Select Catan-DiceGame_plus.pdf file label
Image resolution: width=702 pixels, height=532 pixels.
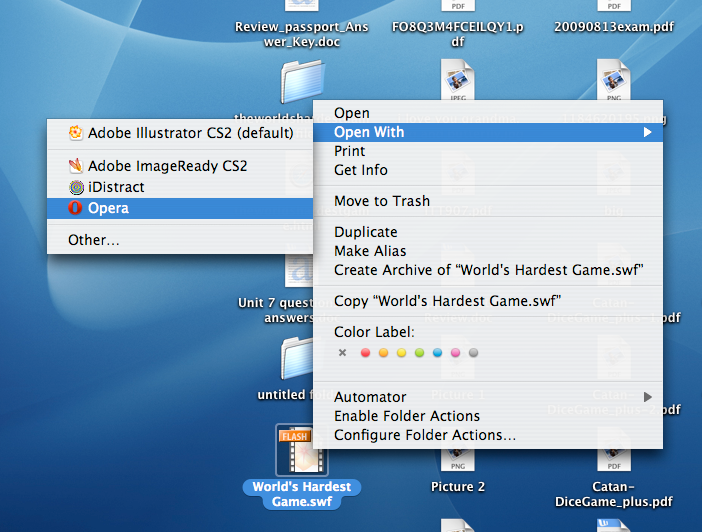[x=613, y=494]
